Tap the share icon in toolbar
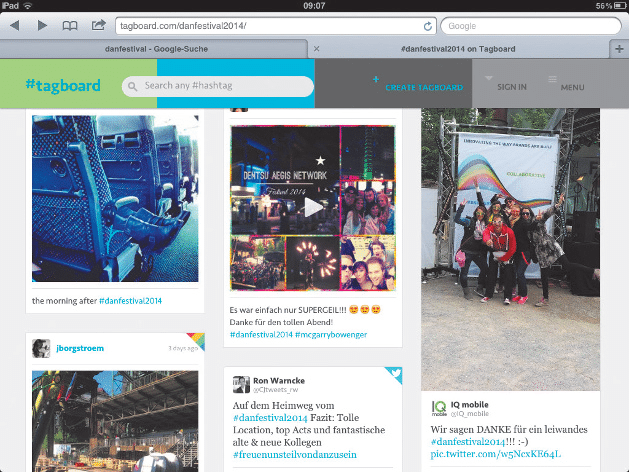 pyautogui.click(x=98, y=25)
